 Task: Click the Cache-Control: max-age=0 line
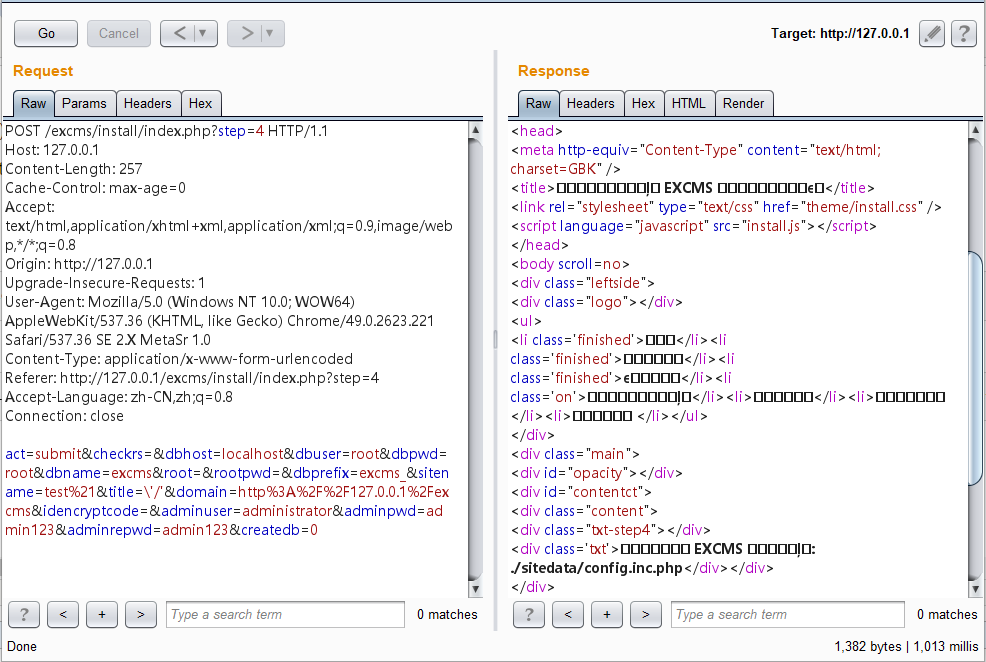[96, 187]
